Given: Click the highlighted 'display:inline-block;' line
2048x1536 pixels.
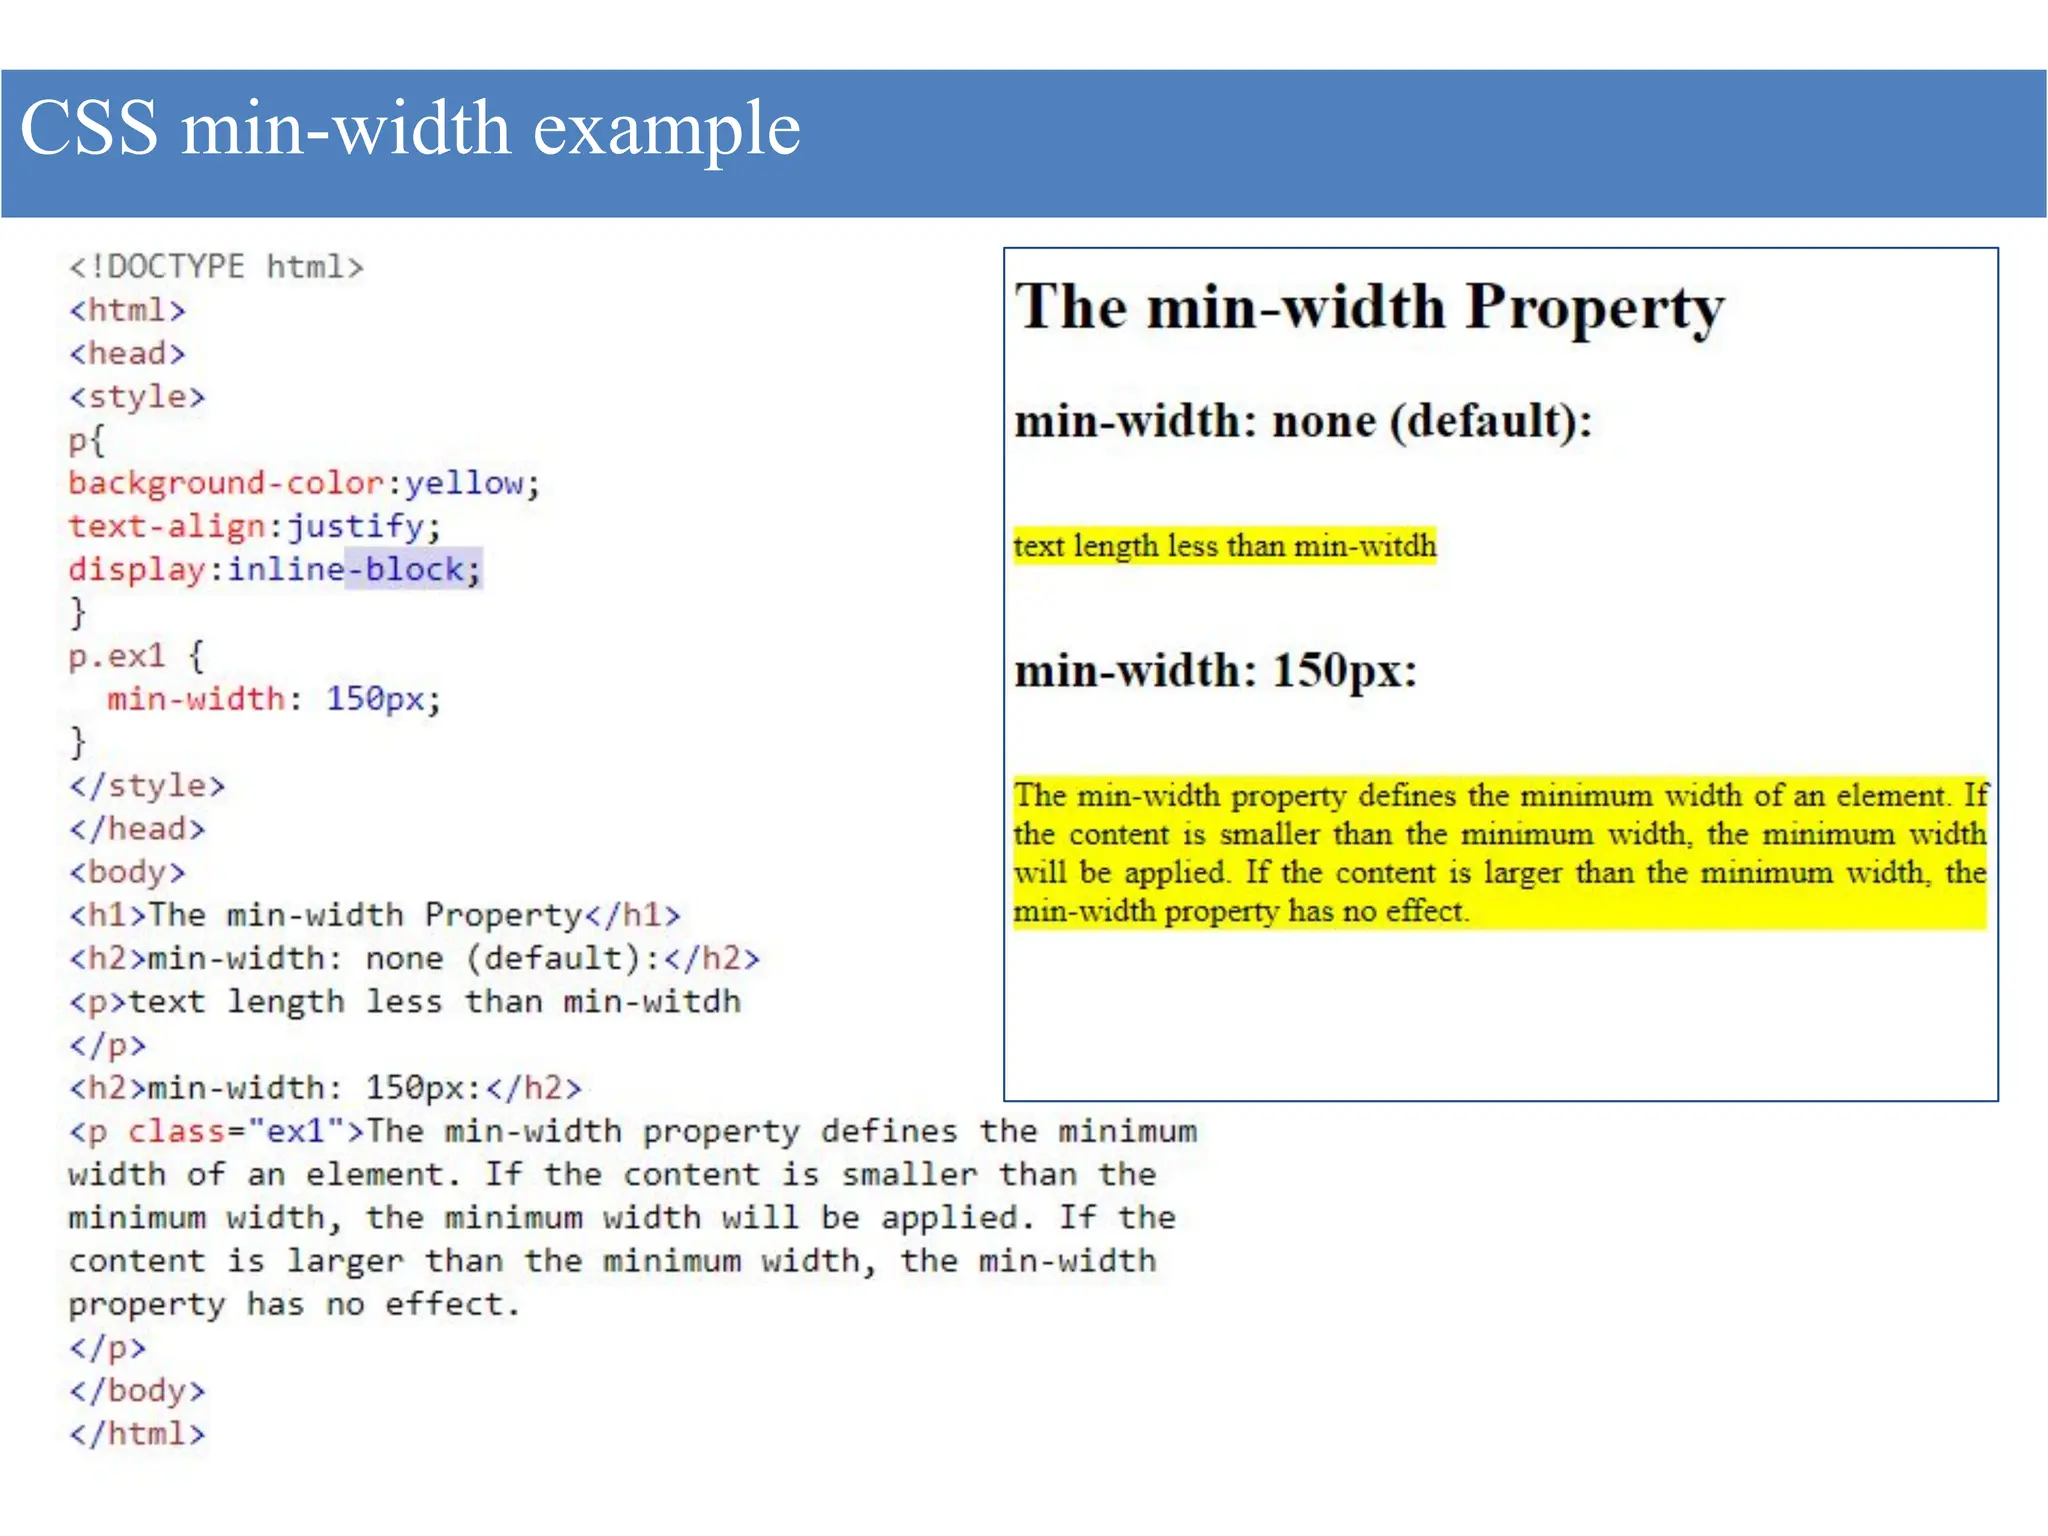Looking at the screenshot, I should point(275,569).
